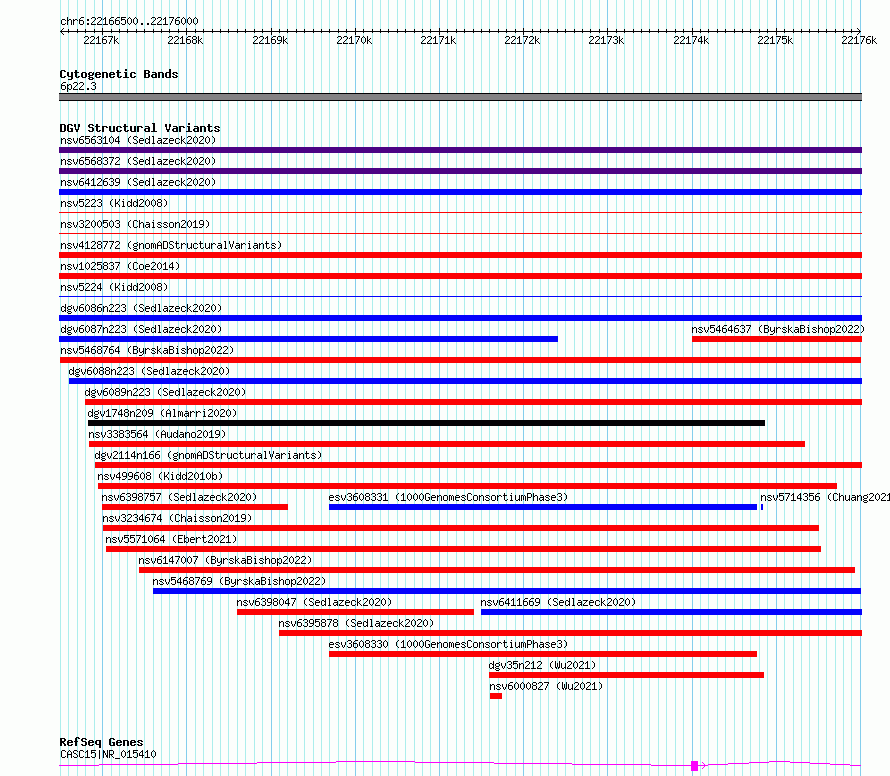Click the nsv5223 (Kidd2008) label

point(114,203)
